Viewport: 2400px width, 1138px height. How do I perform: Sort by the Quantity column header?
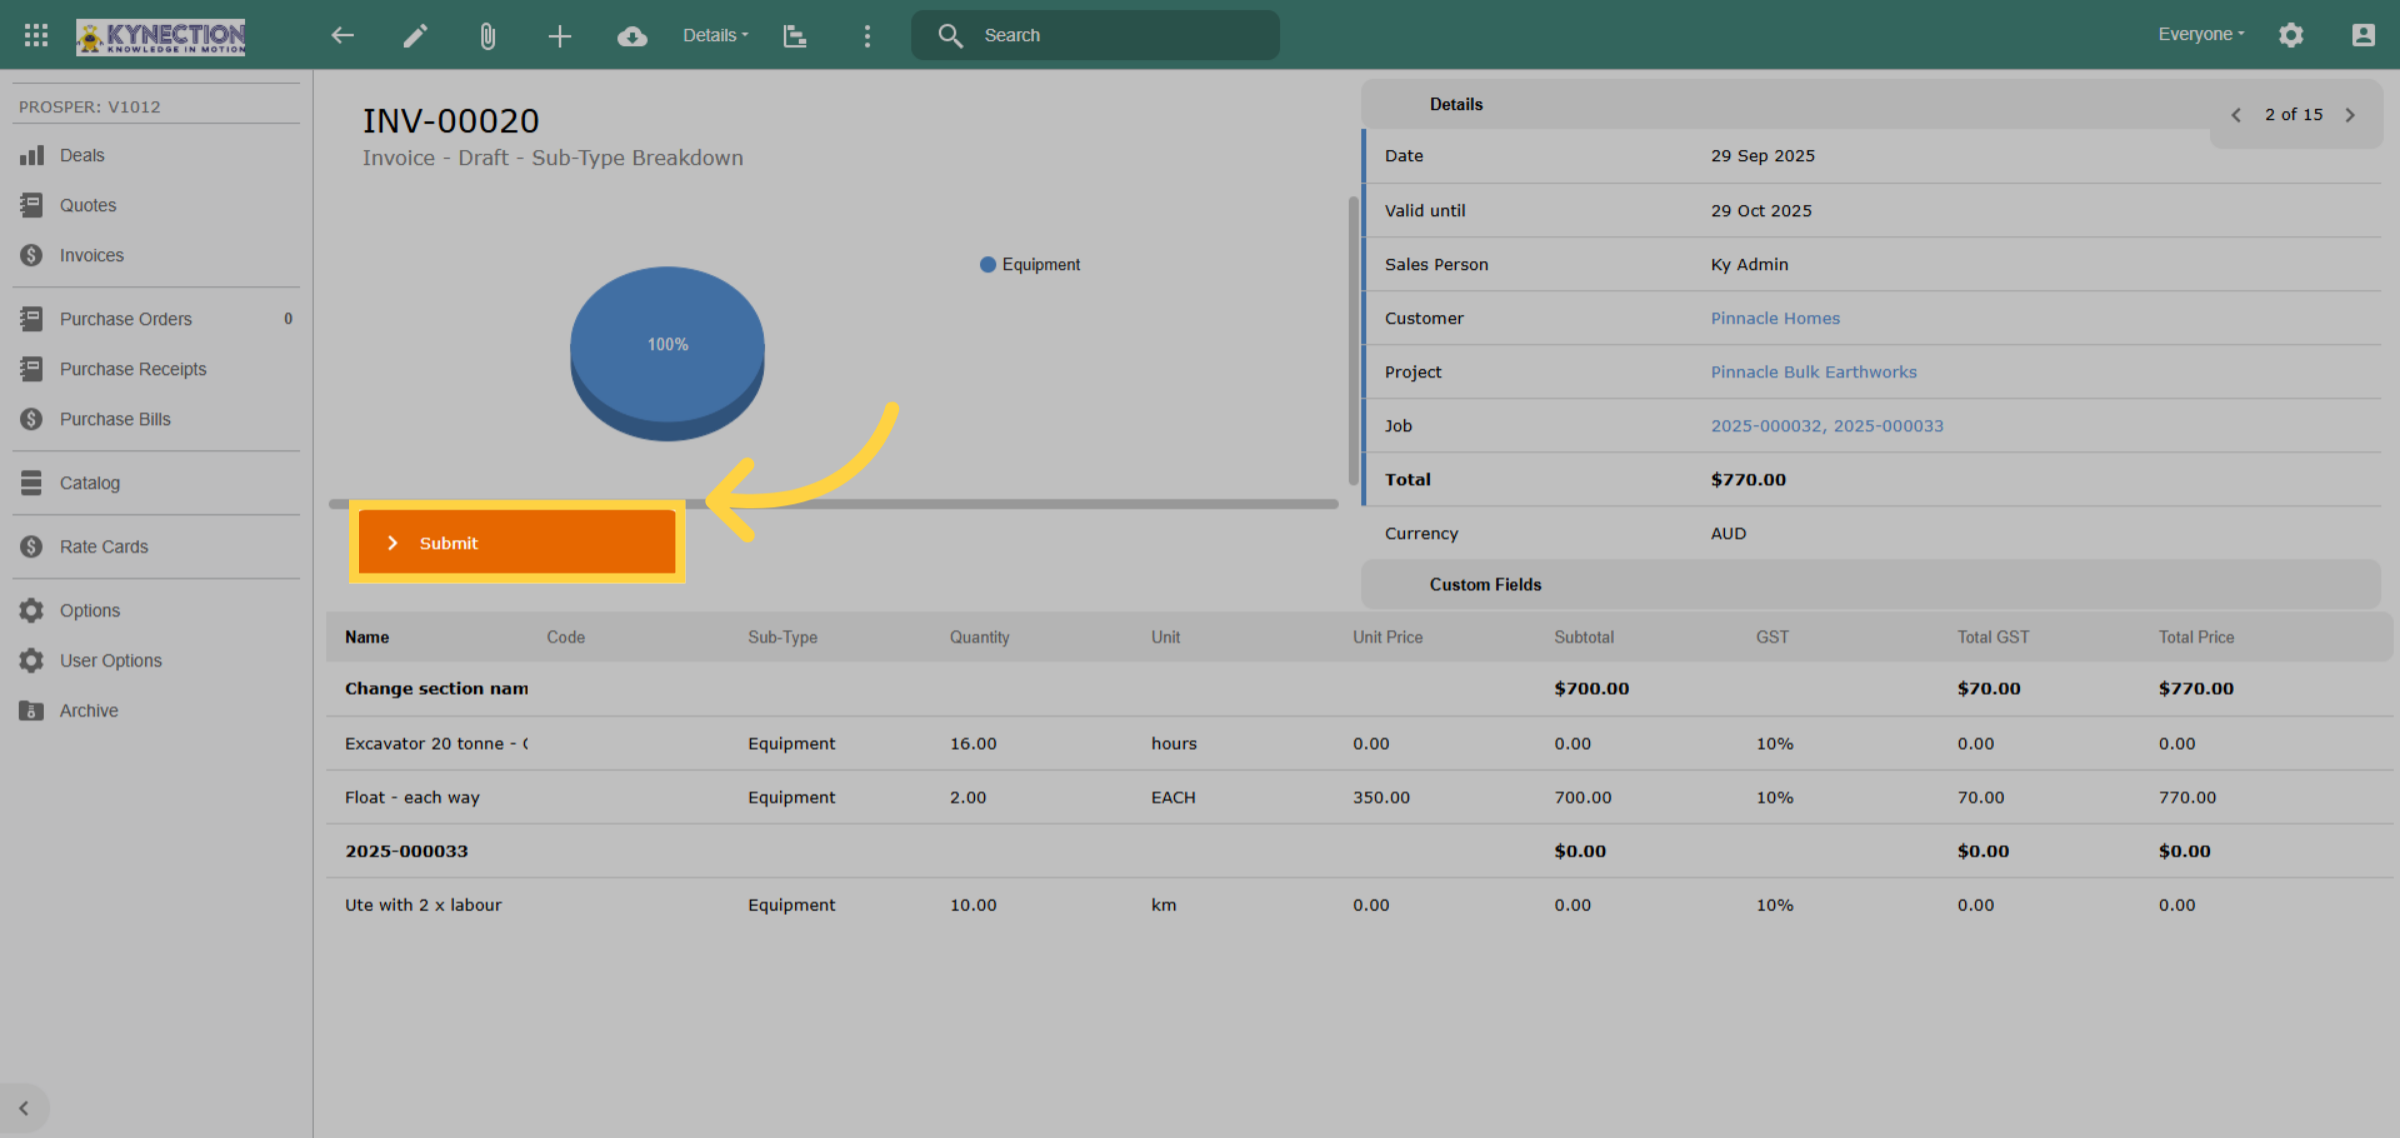coord(979,637)
